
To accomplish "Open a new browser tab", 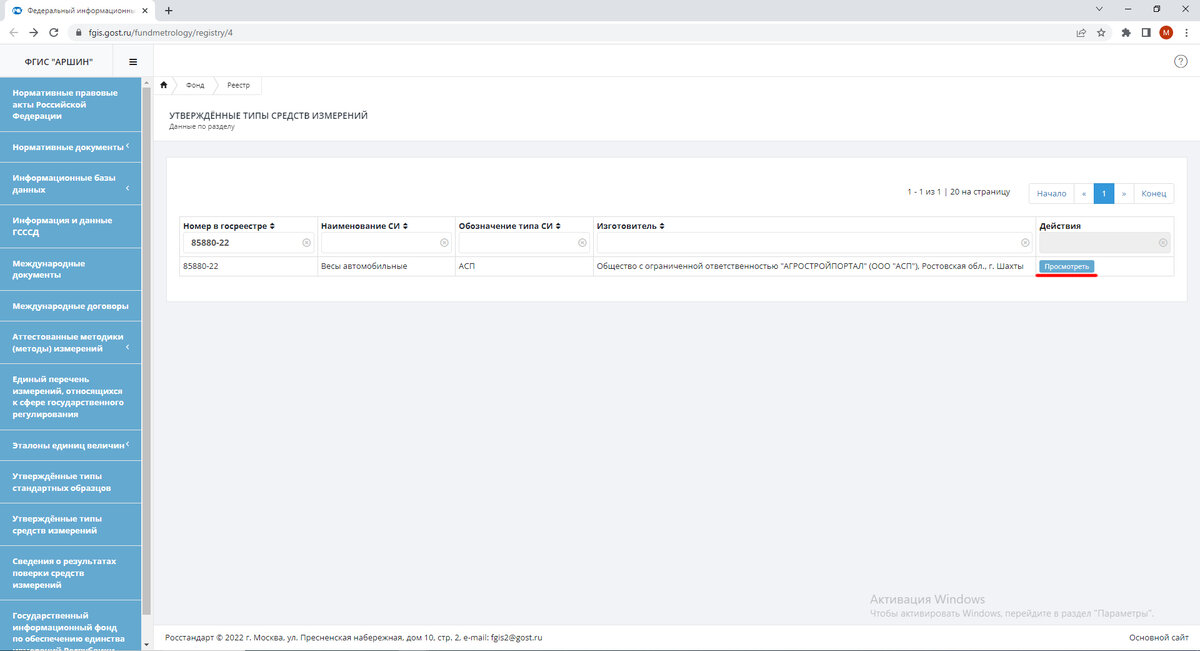I will (168, 10).
